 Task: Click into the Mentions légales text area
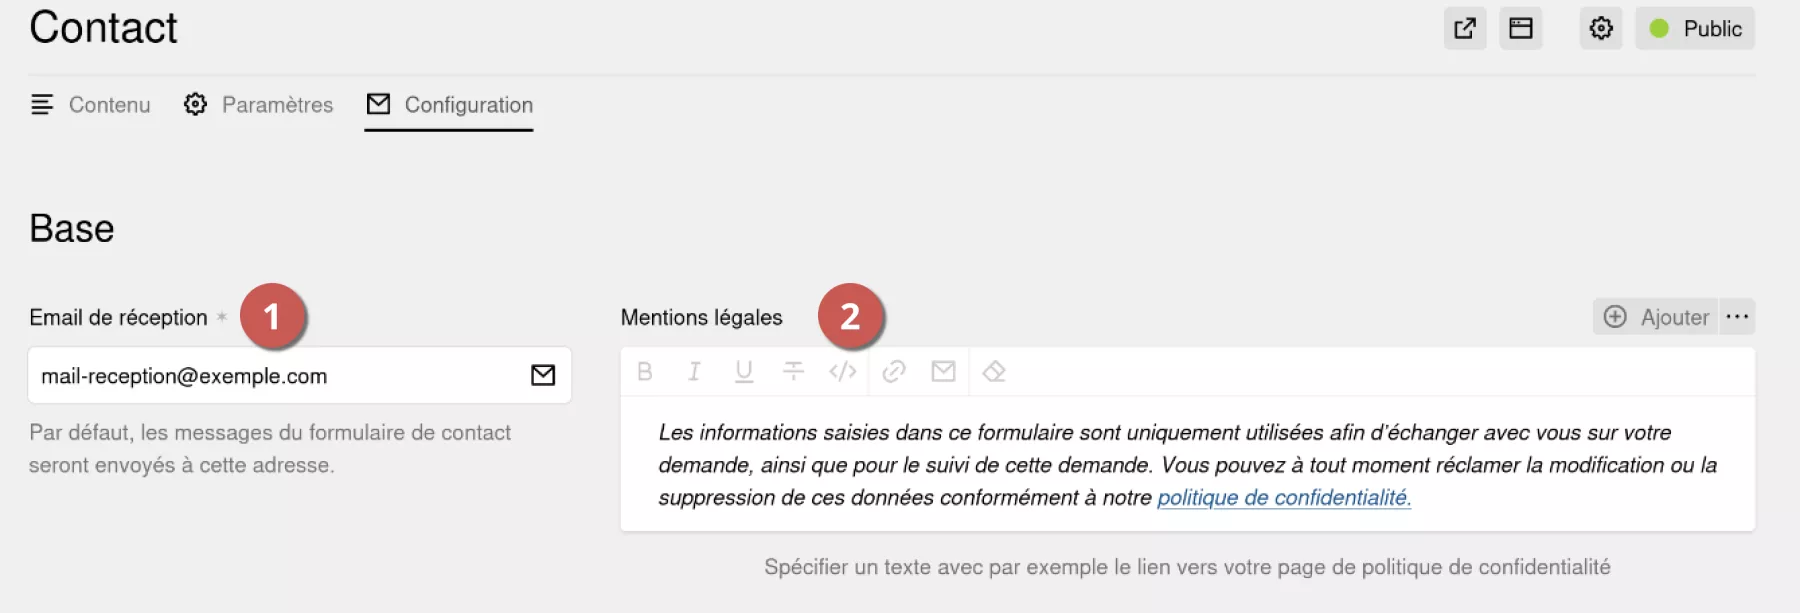click(x=1187, y=464)
